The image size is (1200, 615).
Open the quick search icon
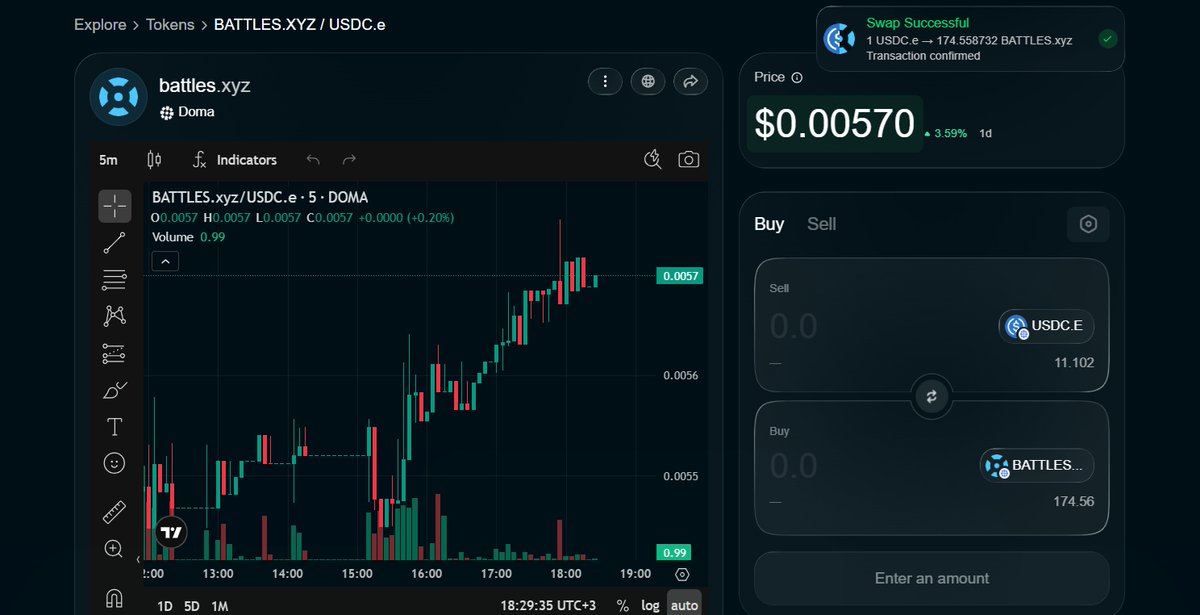(653, 160)
